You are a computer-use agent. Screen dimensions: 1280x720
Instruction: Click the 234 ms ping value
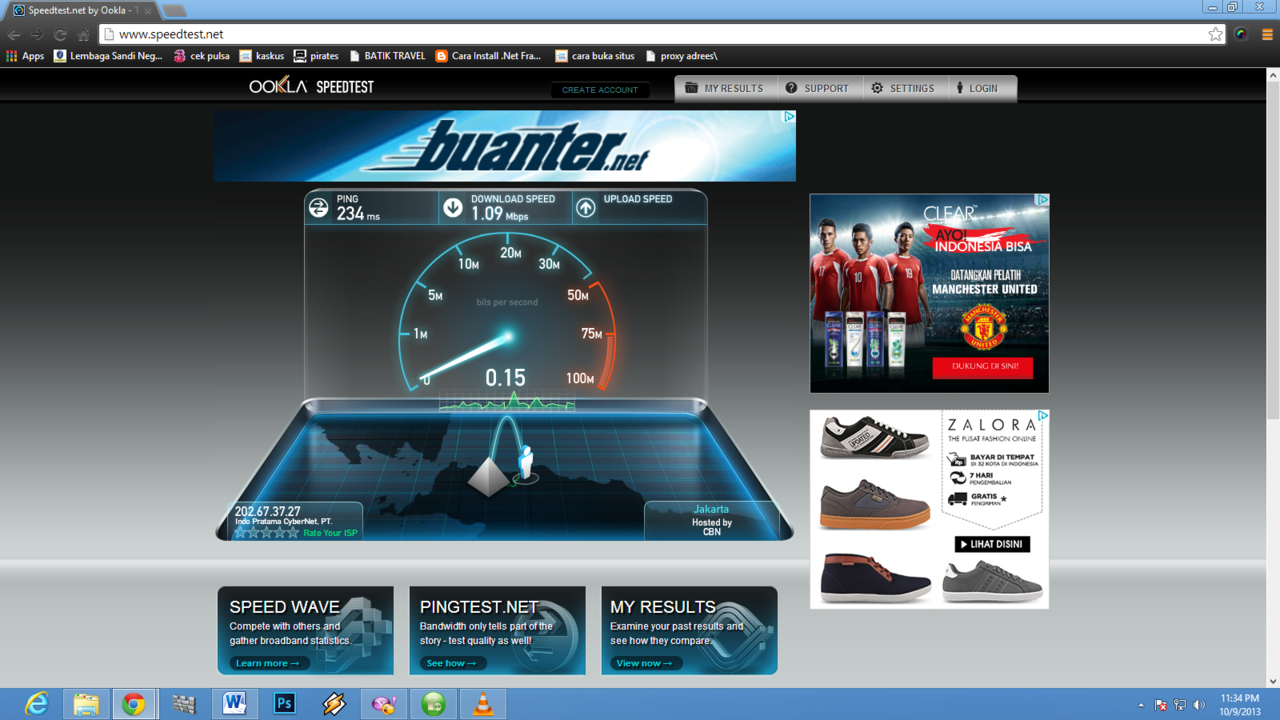tap(358, 214)
